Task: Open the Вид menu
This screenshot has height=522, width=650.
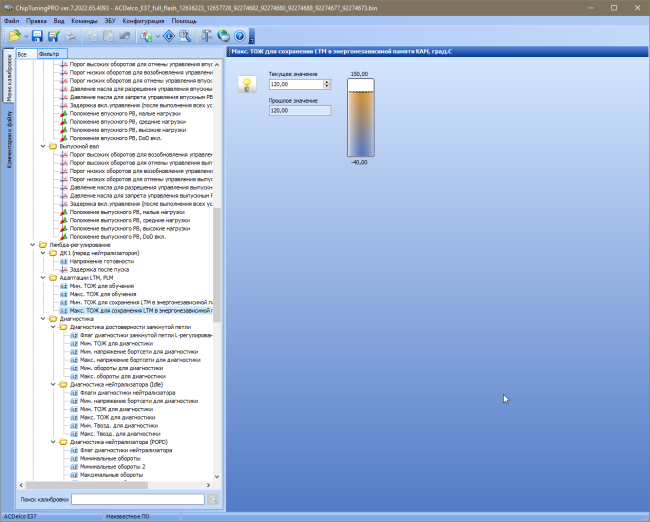Action: point(59,21)
